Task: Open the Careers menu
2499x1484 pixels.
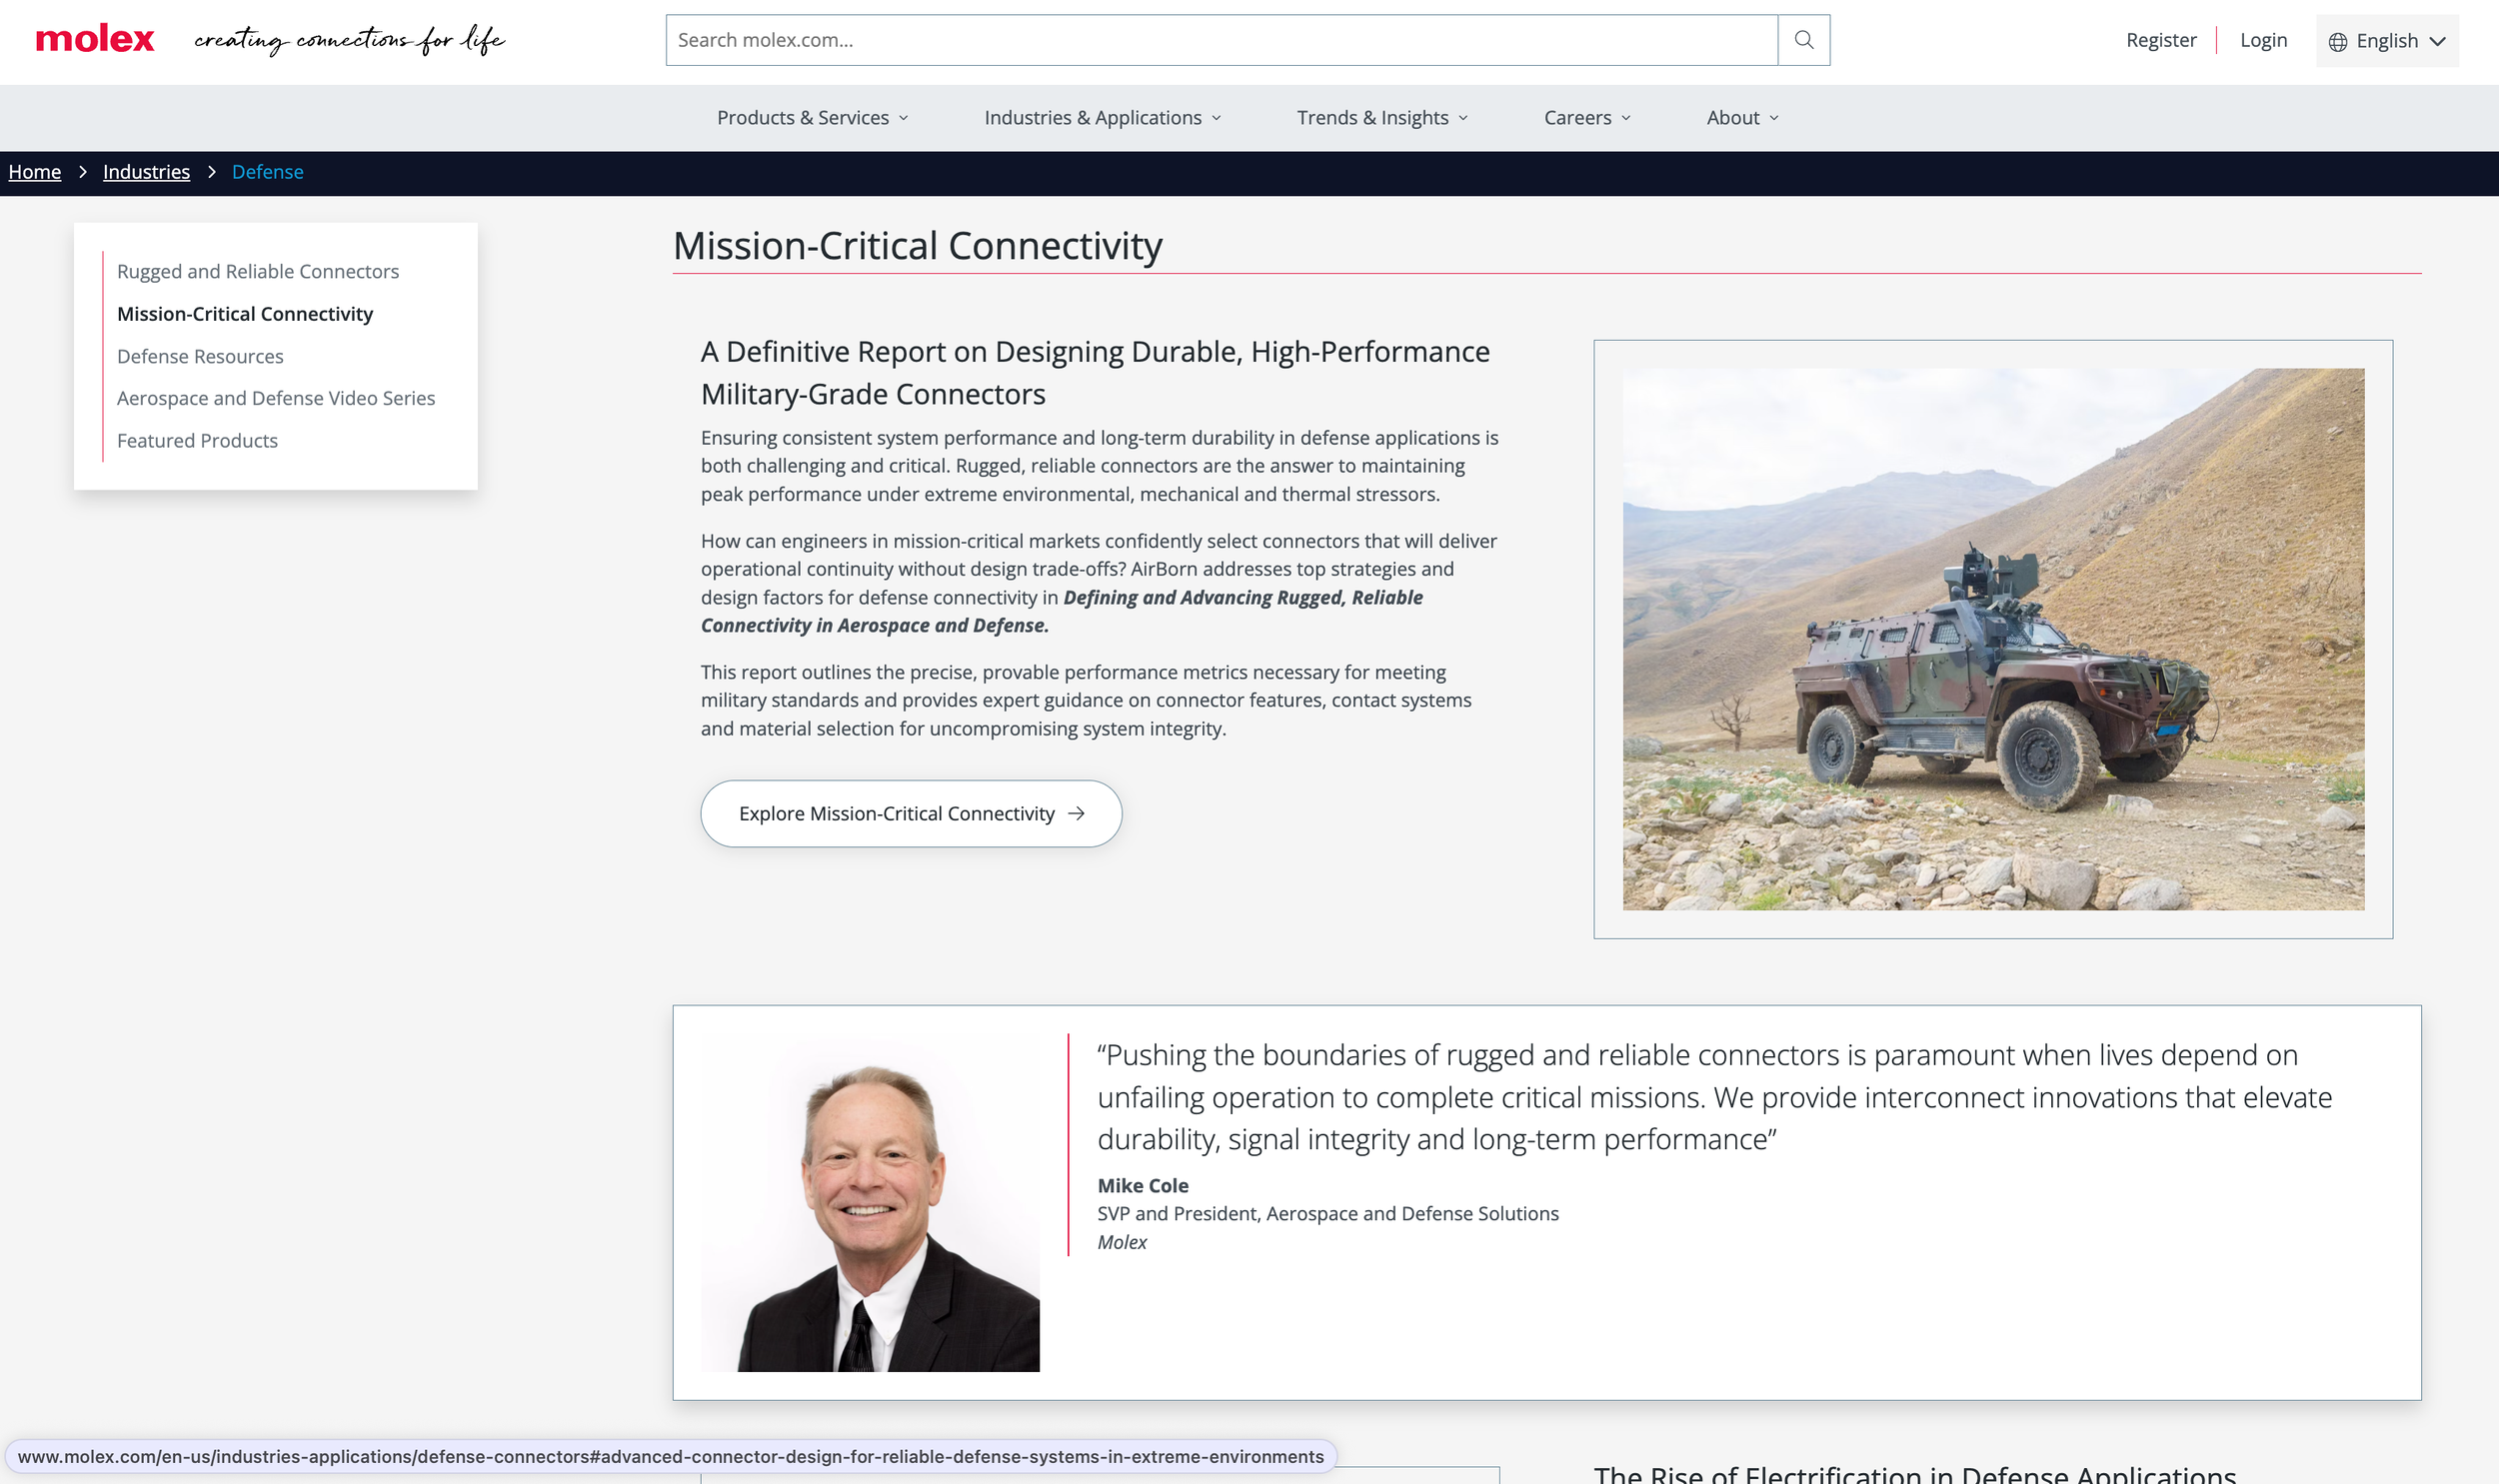Action: point(1587,117)
